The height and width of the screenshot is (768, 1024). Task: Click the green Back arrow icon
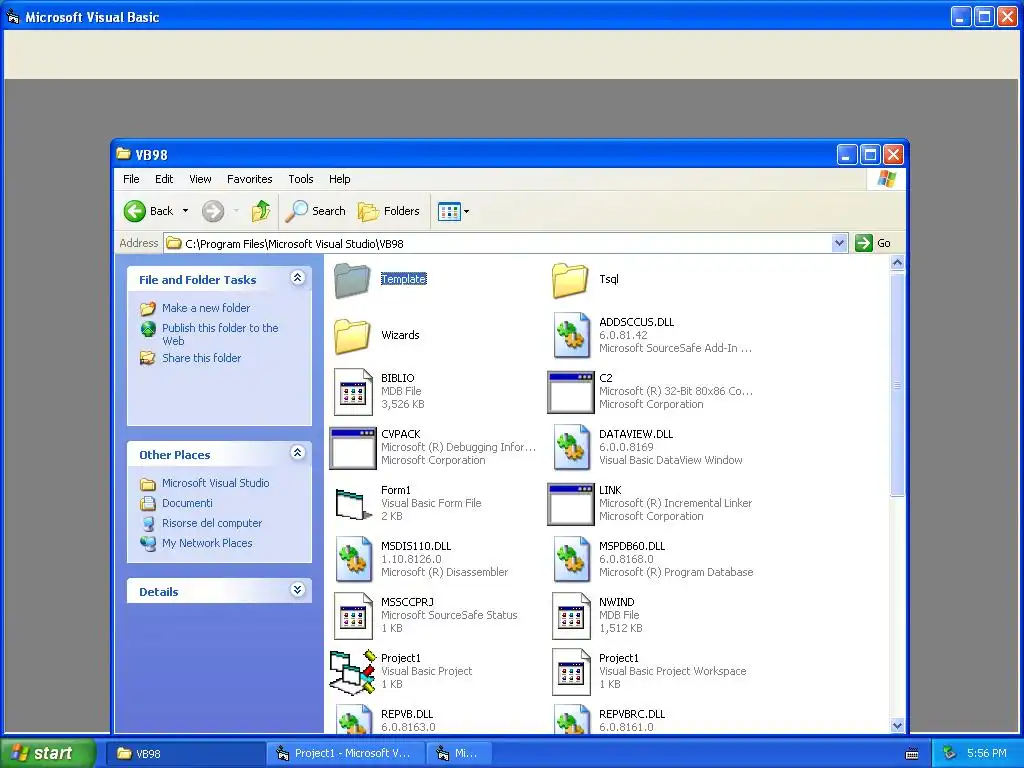click(135, 211)
